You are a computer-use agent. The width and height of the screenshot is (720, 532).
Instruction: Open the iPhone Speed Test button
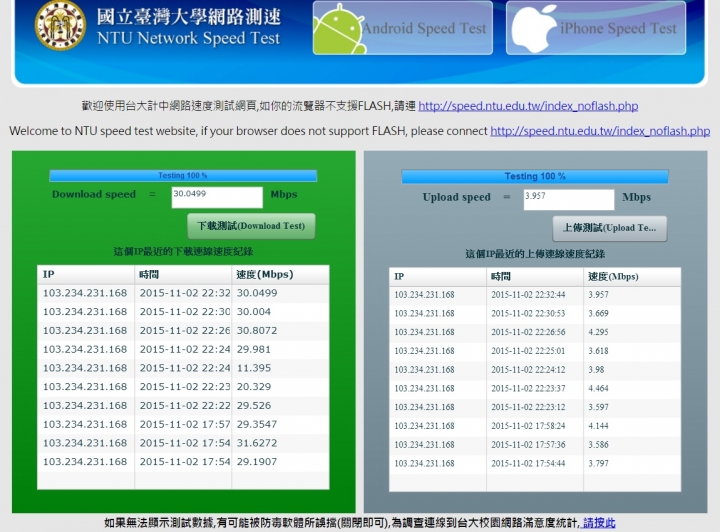pos(596,28)
